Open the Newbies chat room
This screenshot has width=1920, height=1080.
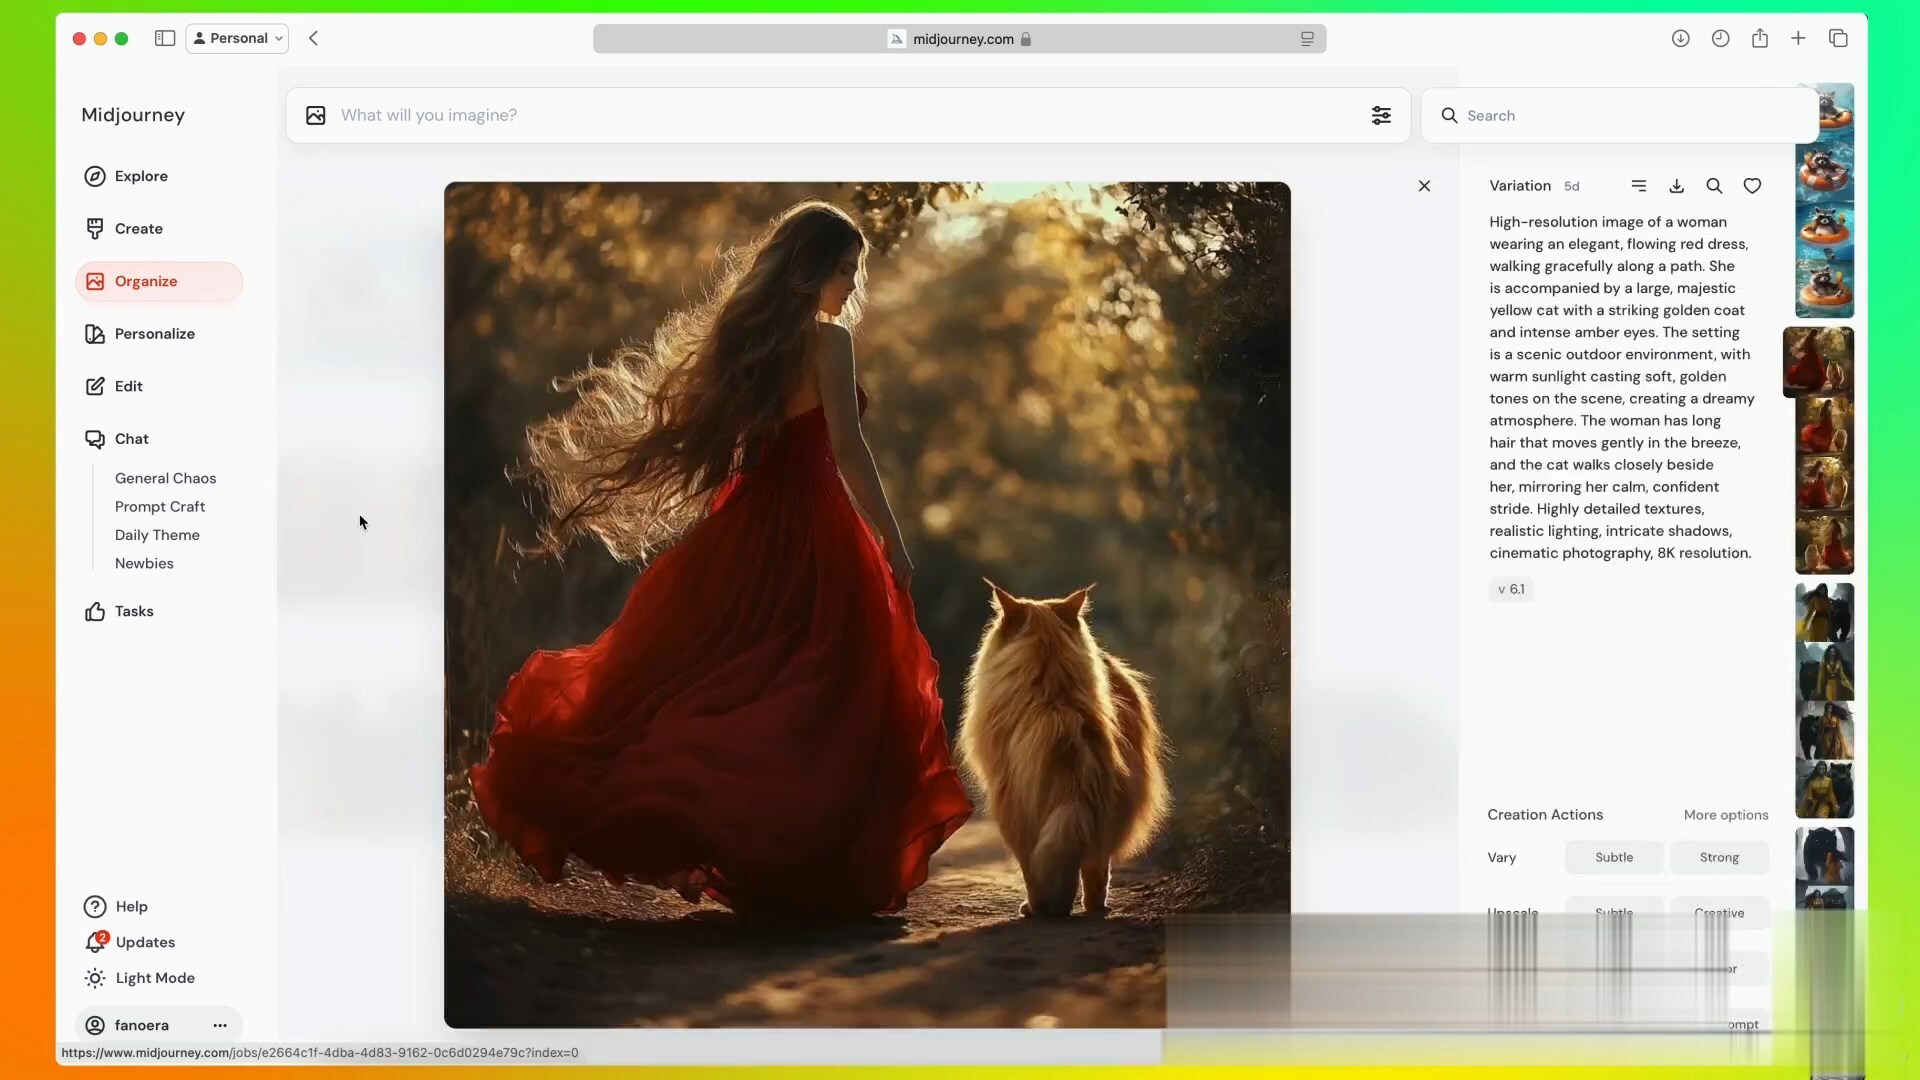144,564
